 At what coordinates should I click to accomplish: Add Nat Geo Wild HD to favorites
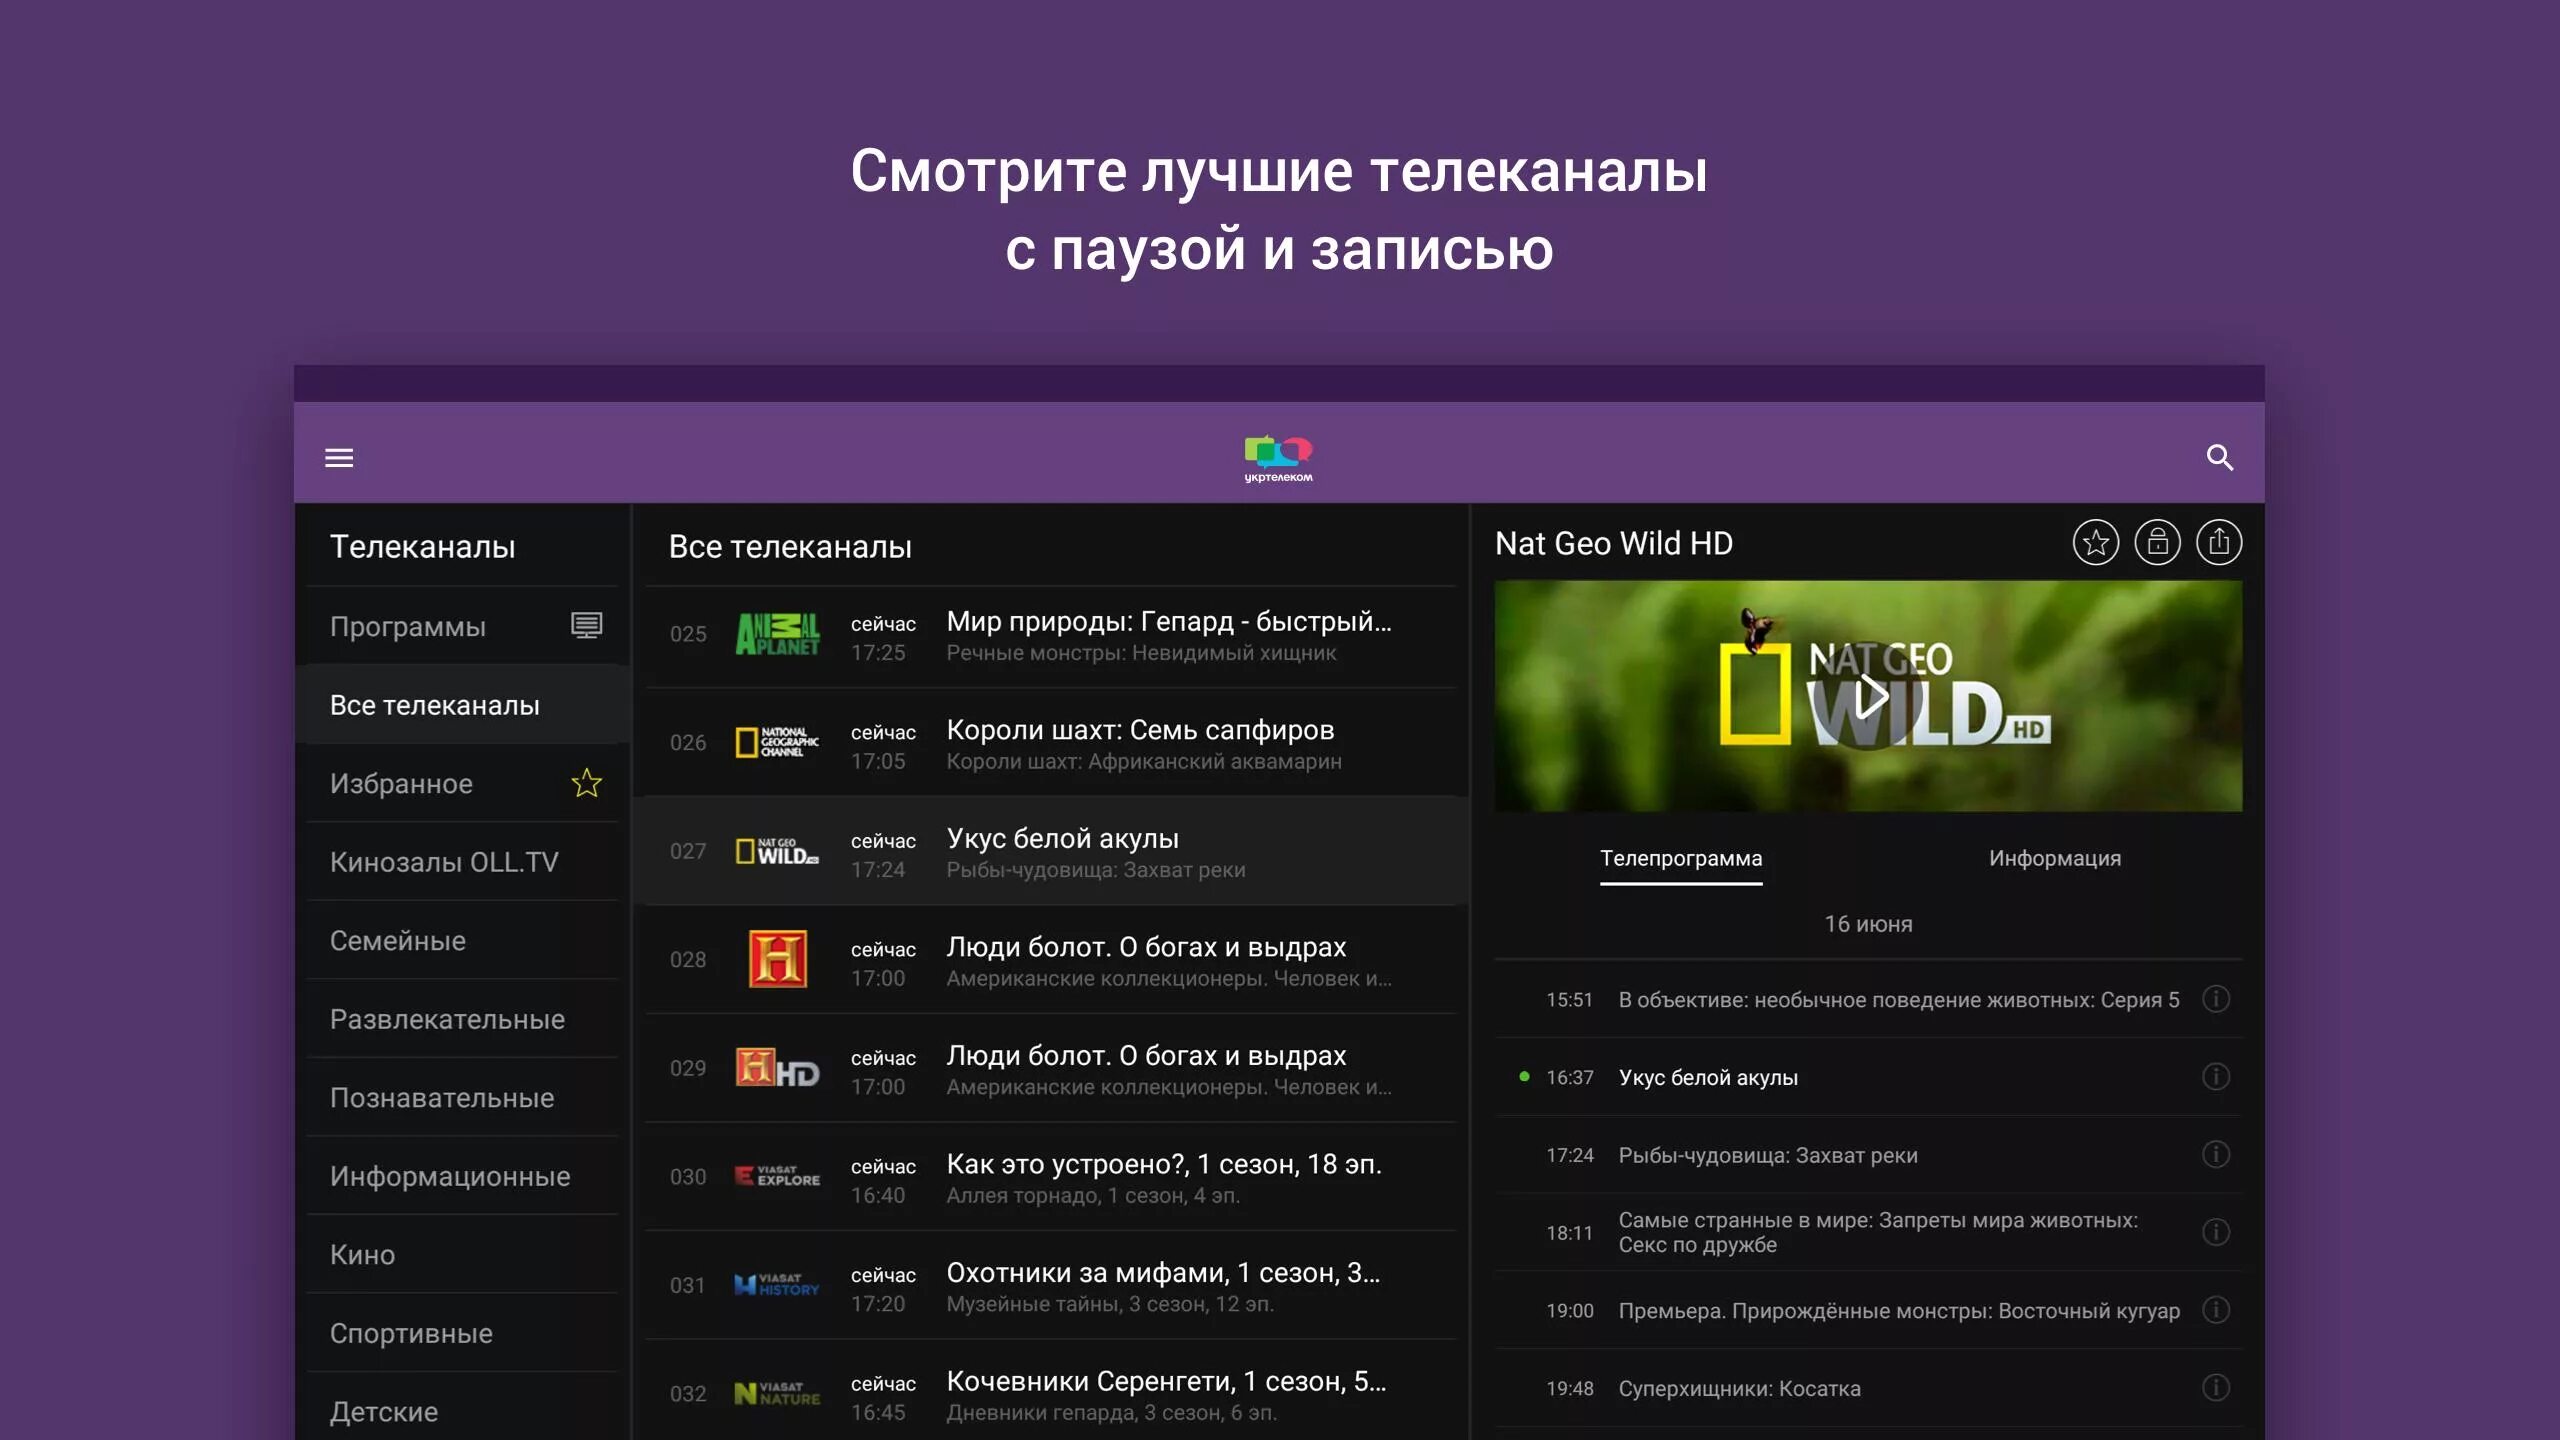(2095, 543)
